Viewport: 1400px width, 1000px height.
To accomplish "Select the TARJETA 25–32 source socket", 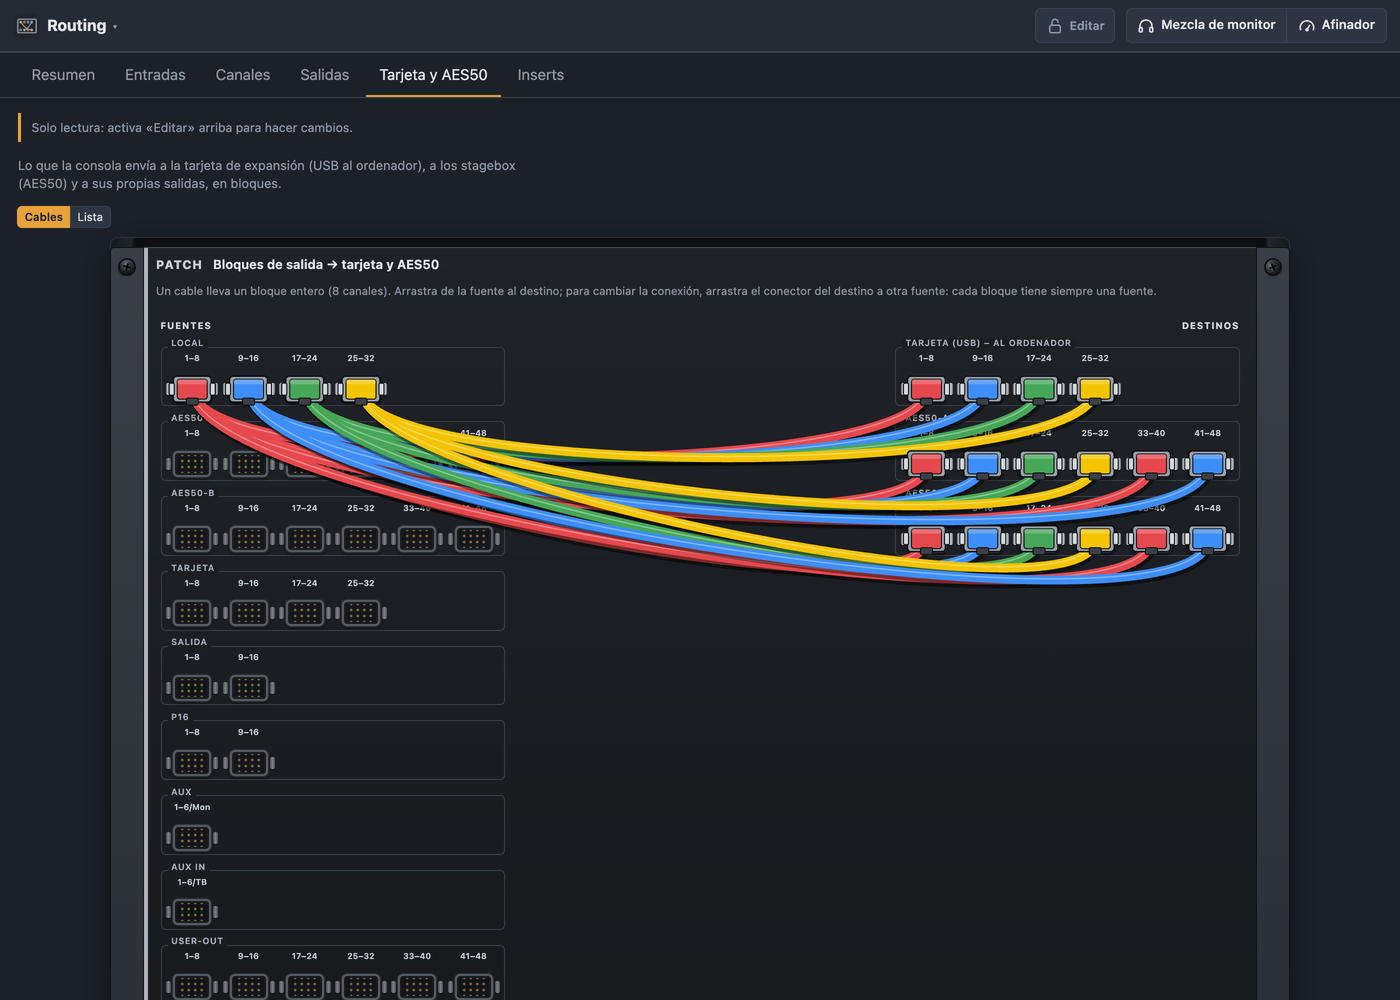I will point(361,613).
